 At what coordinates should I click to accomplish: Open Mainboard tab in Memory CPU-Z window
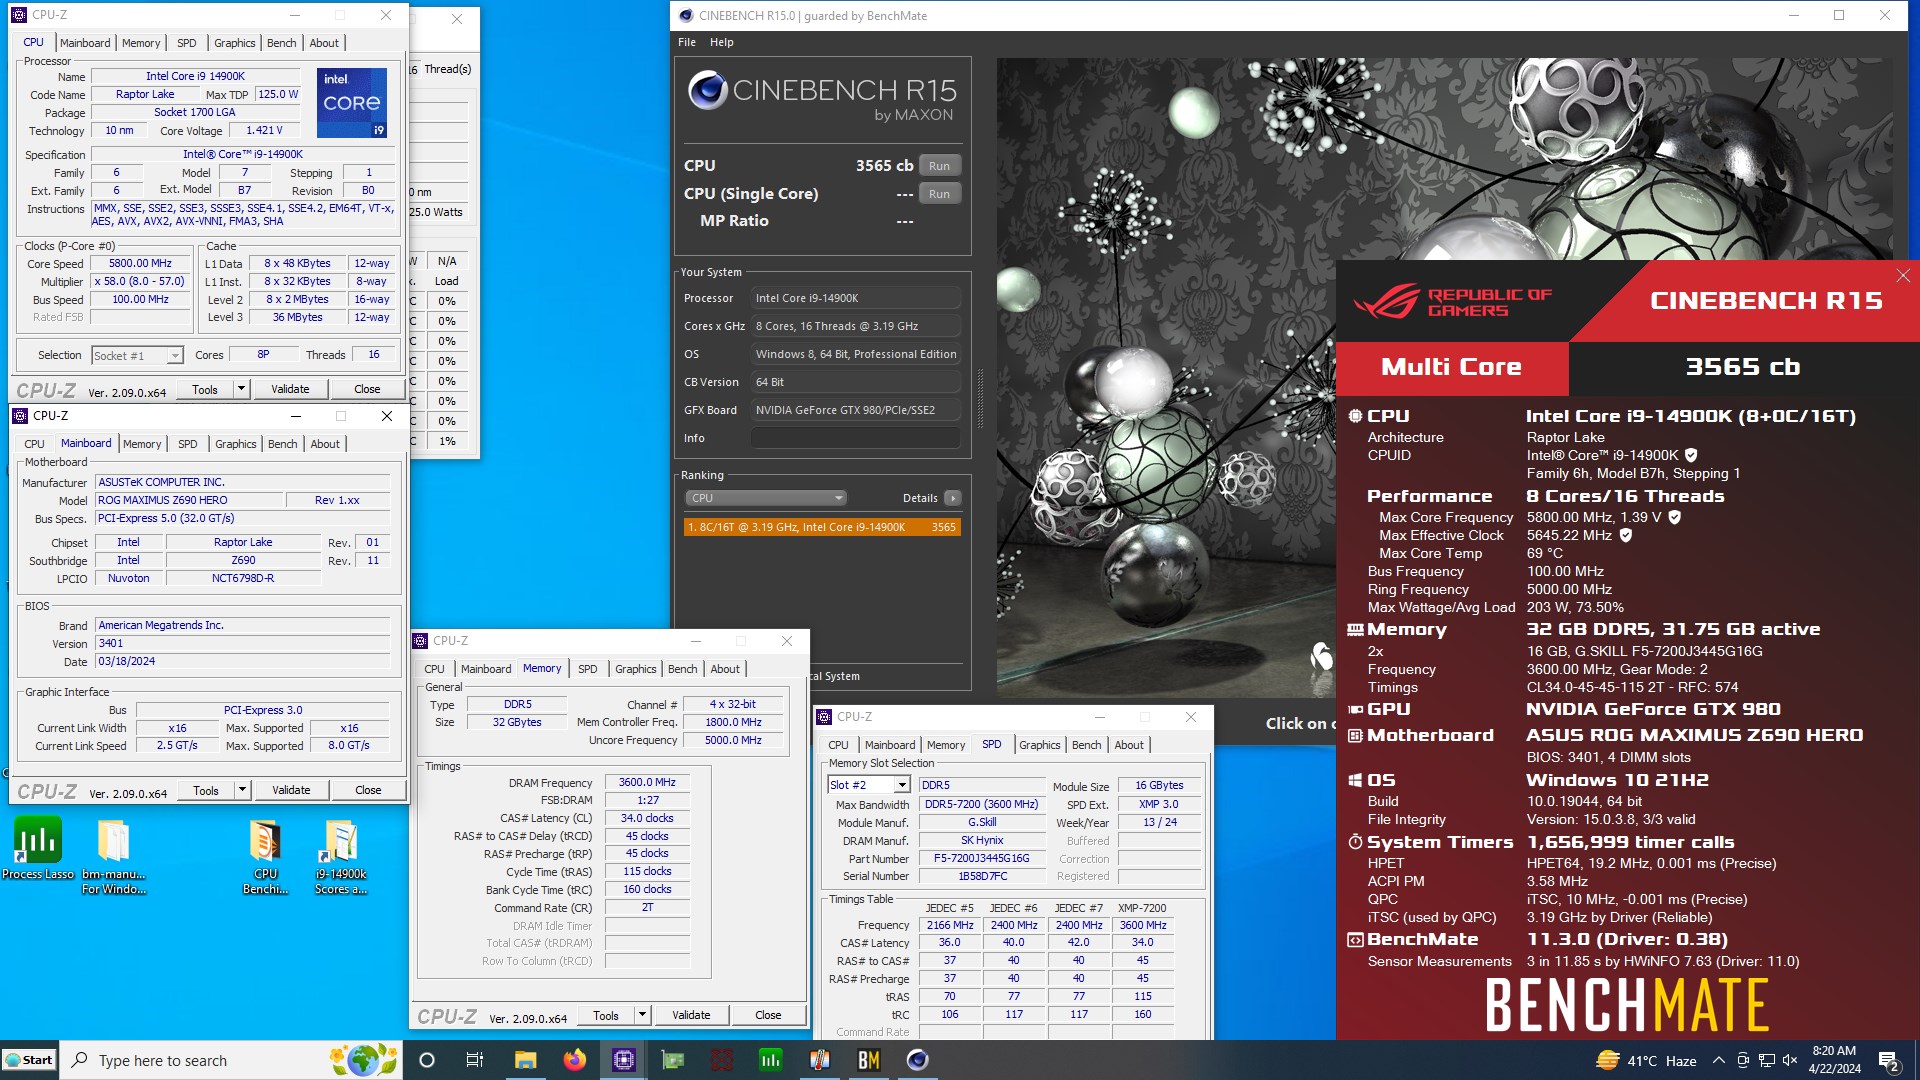click(x=486, y=669)
